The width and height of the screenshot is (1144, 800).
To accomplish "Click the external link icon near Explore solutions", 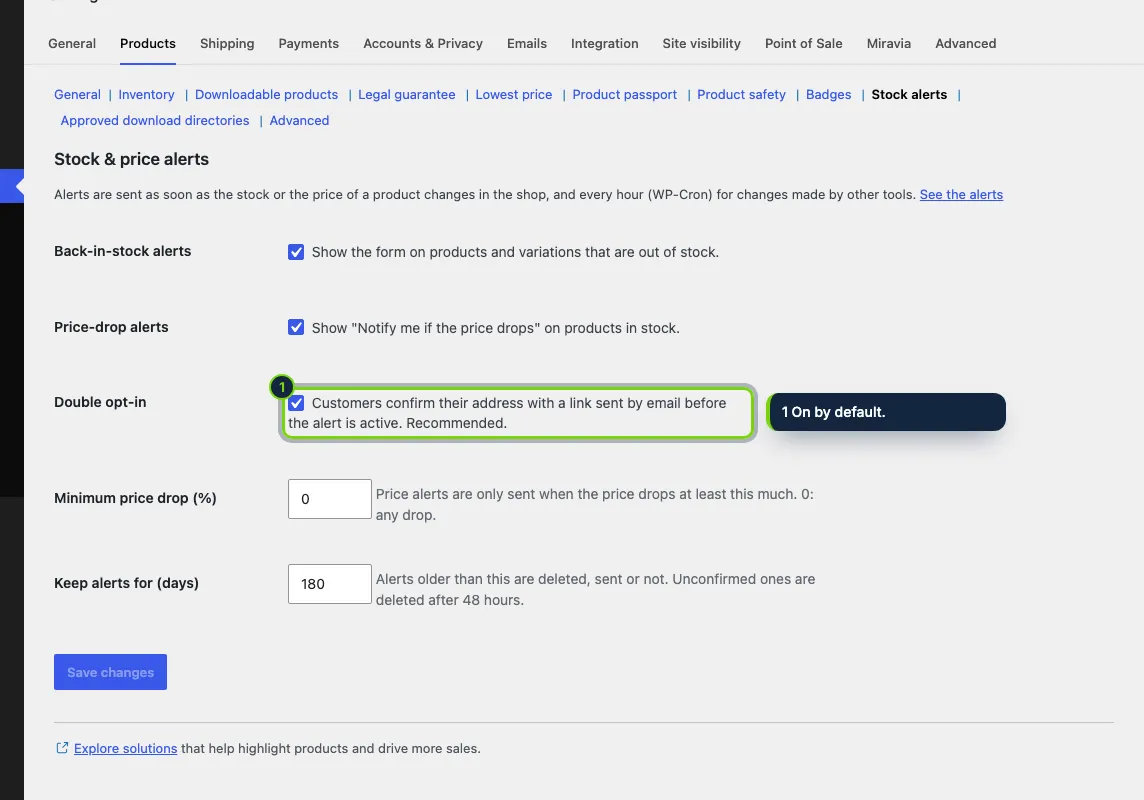I will (62, 747).
